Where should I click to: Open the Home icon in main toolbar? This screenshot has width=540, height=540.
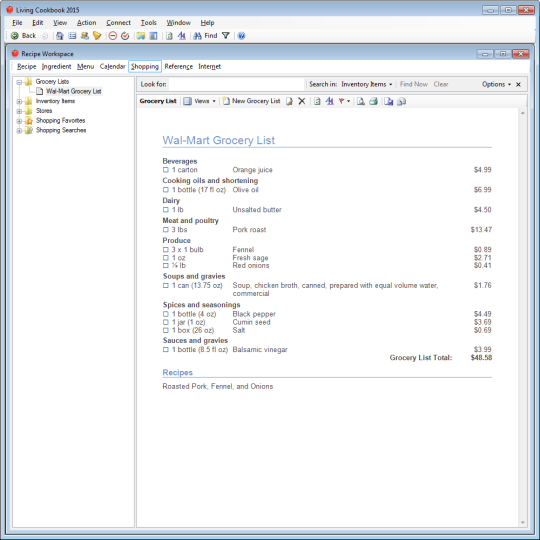tap(60, 35)
